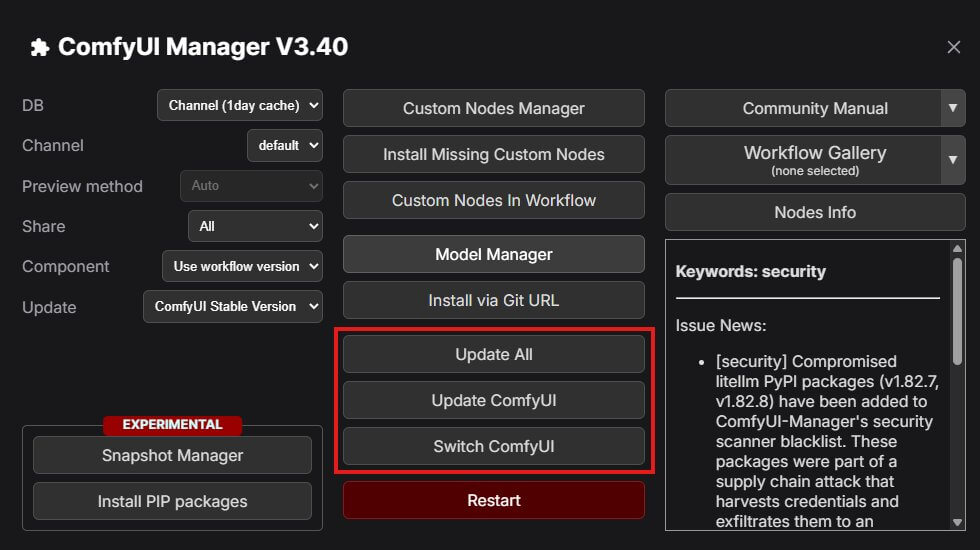Open the Snapshot Manager

tap(172, 455)
